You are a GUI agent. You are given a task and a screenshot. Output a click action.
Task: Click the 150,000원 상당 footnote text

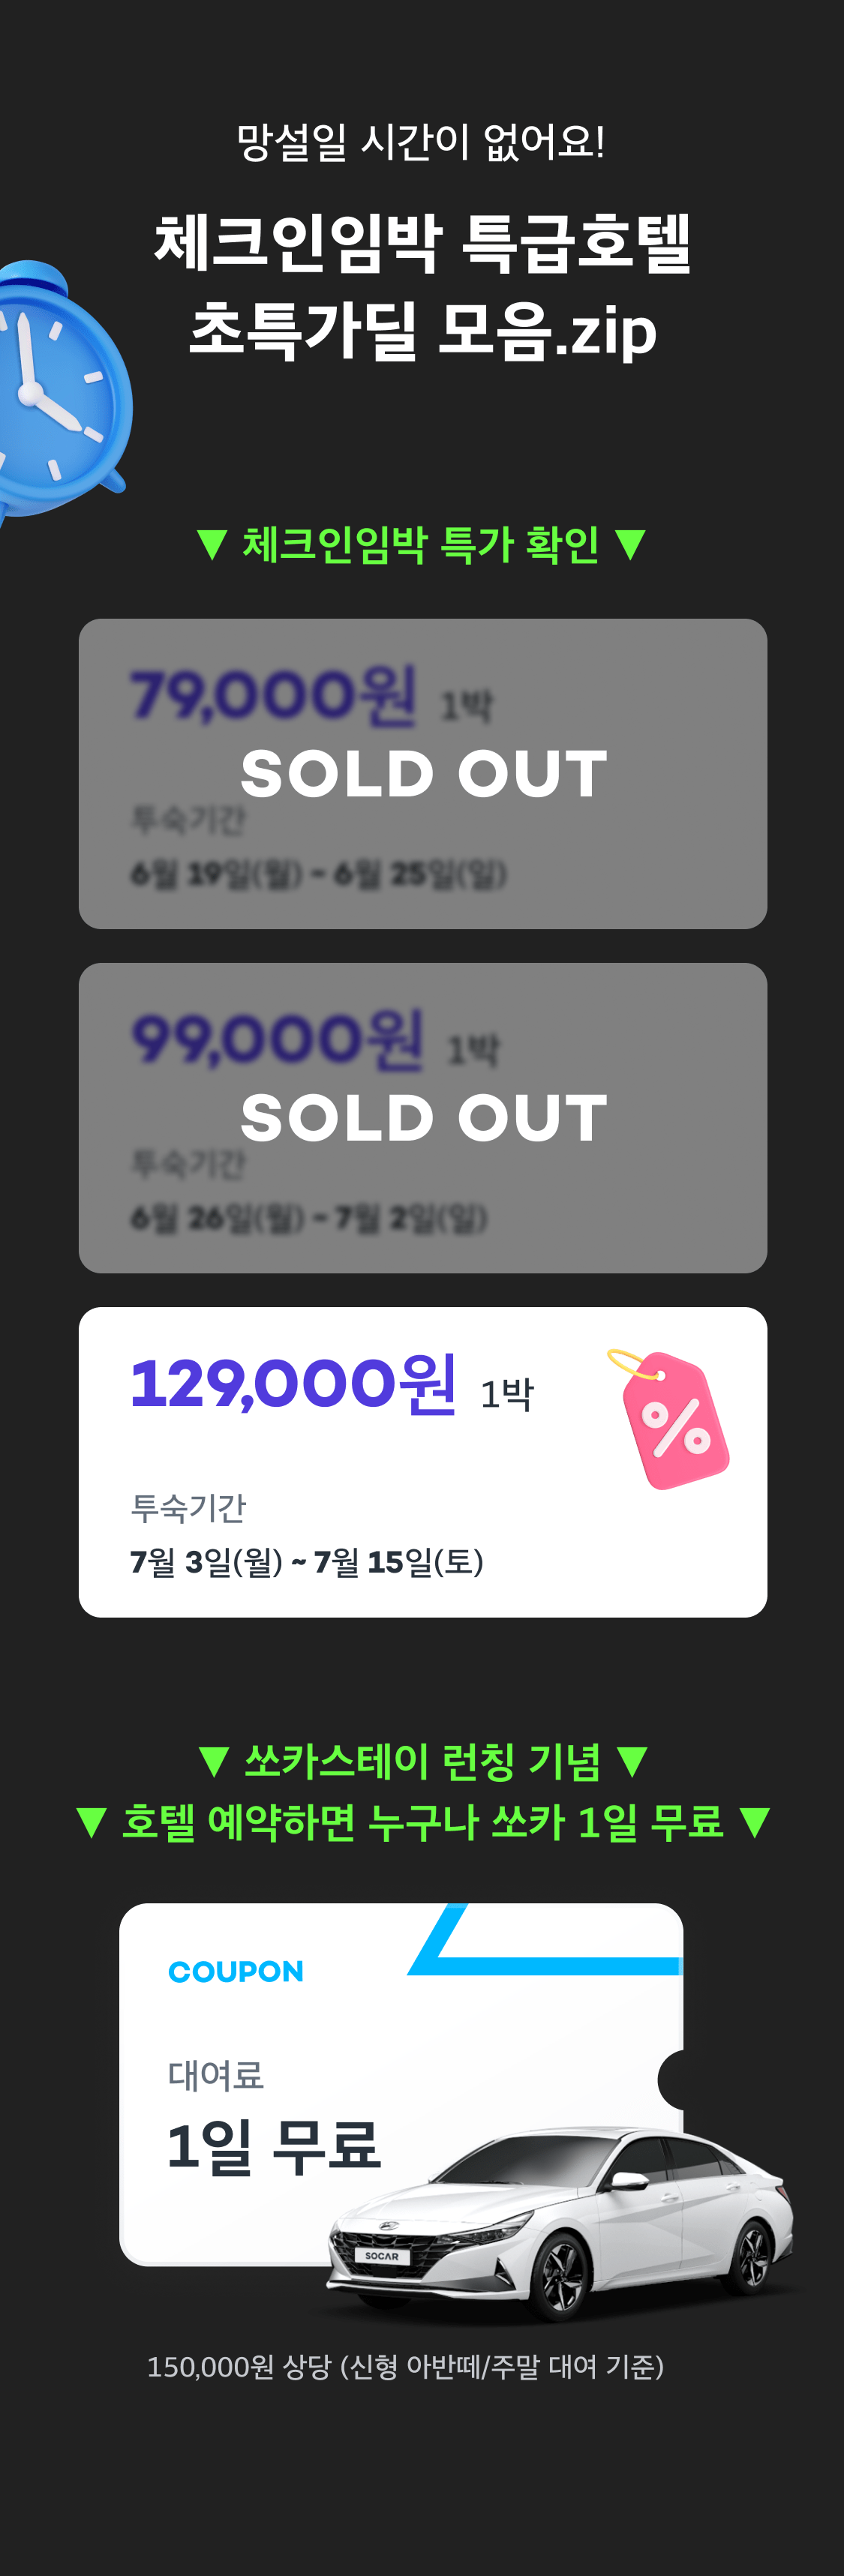pyautogui.click(x=405, y=2367)
